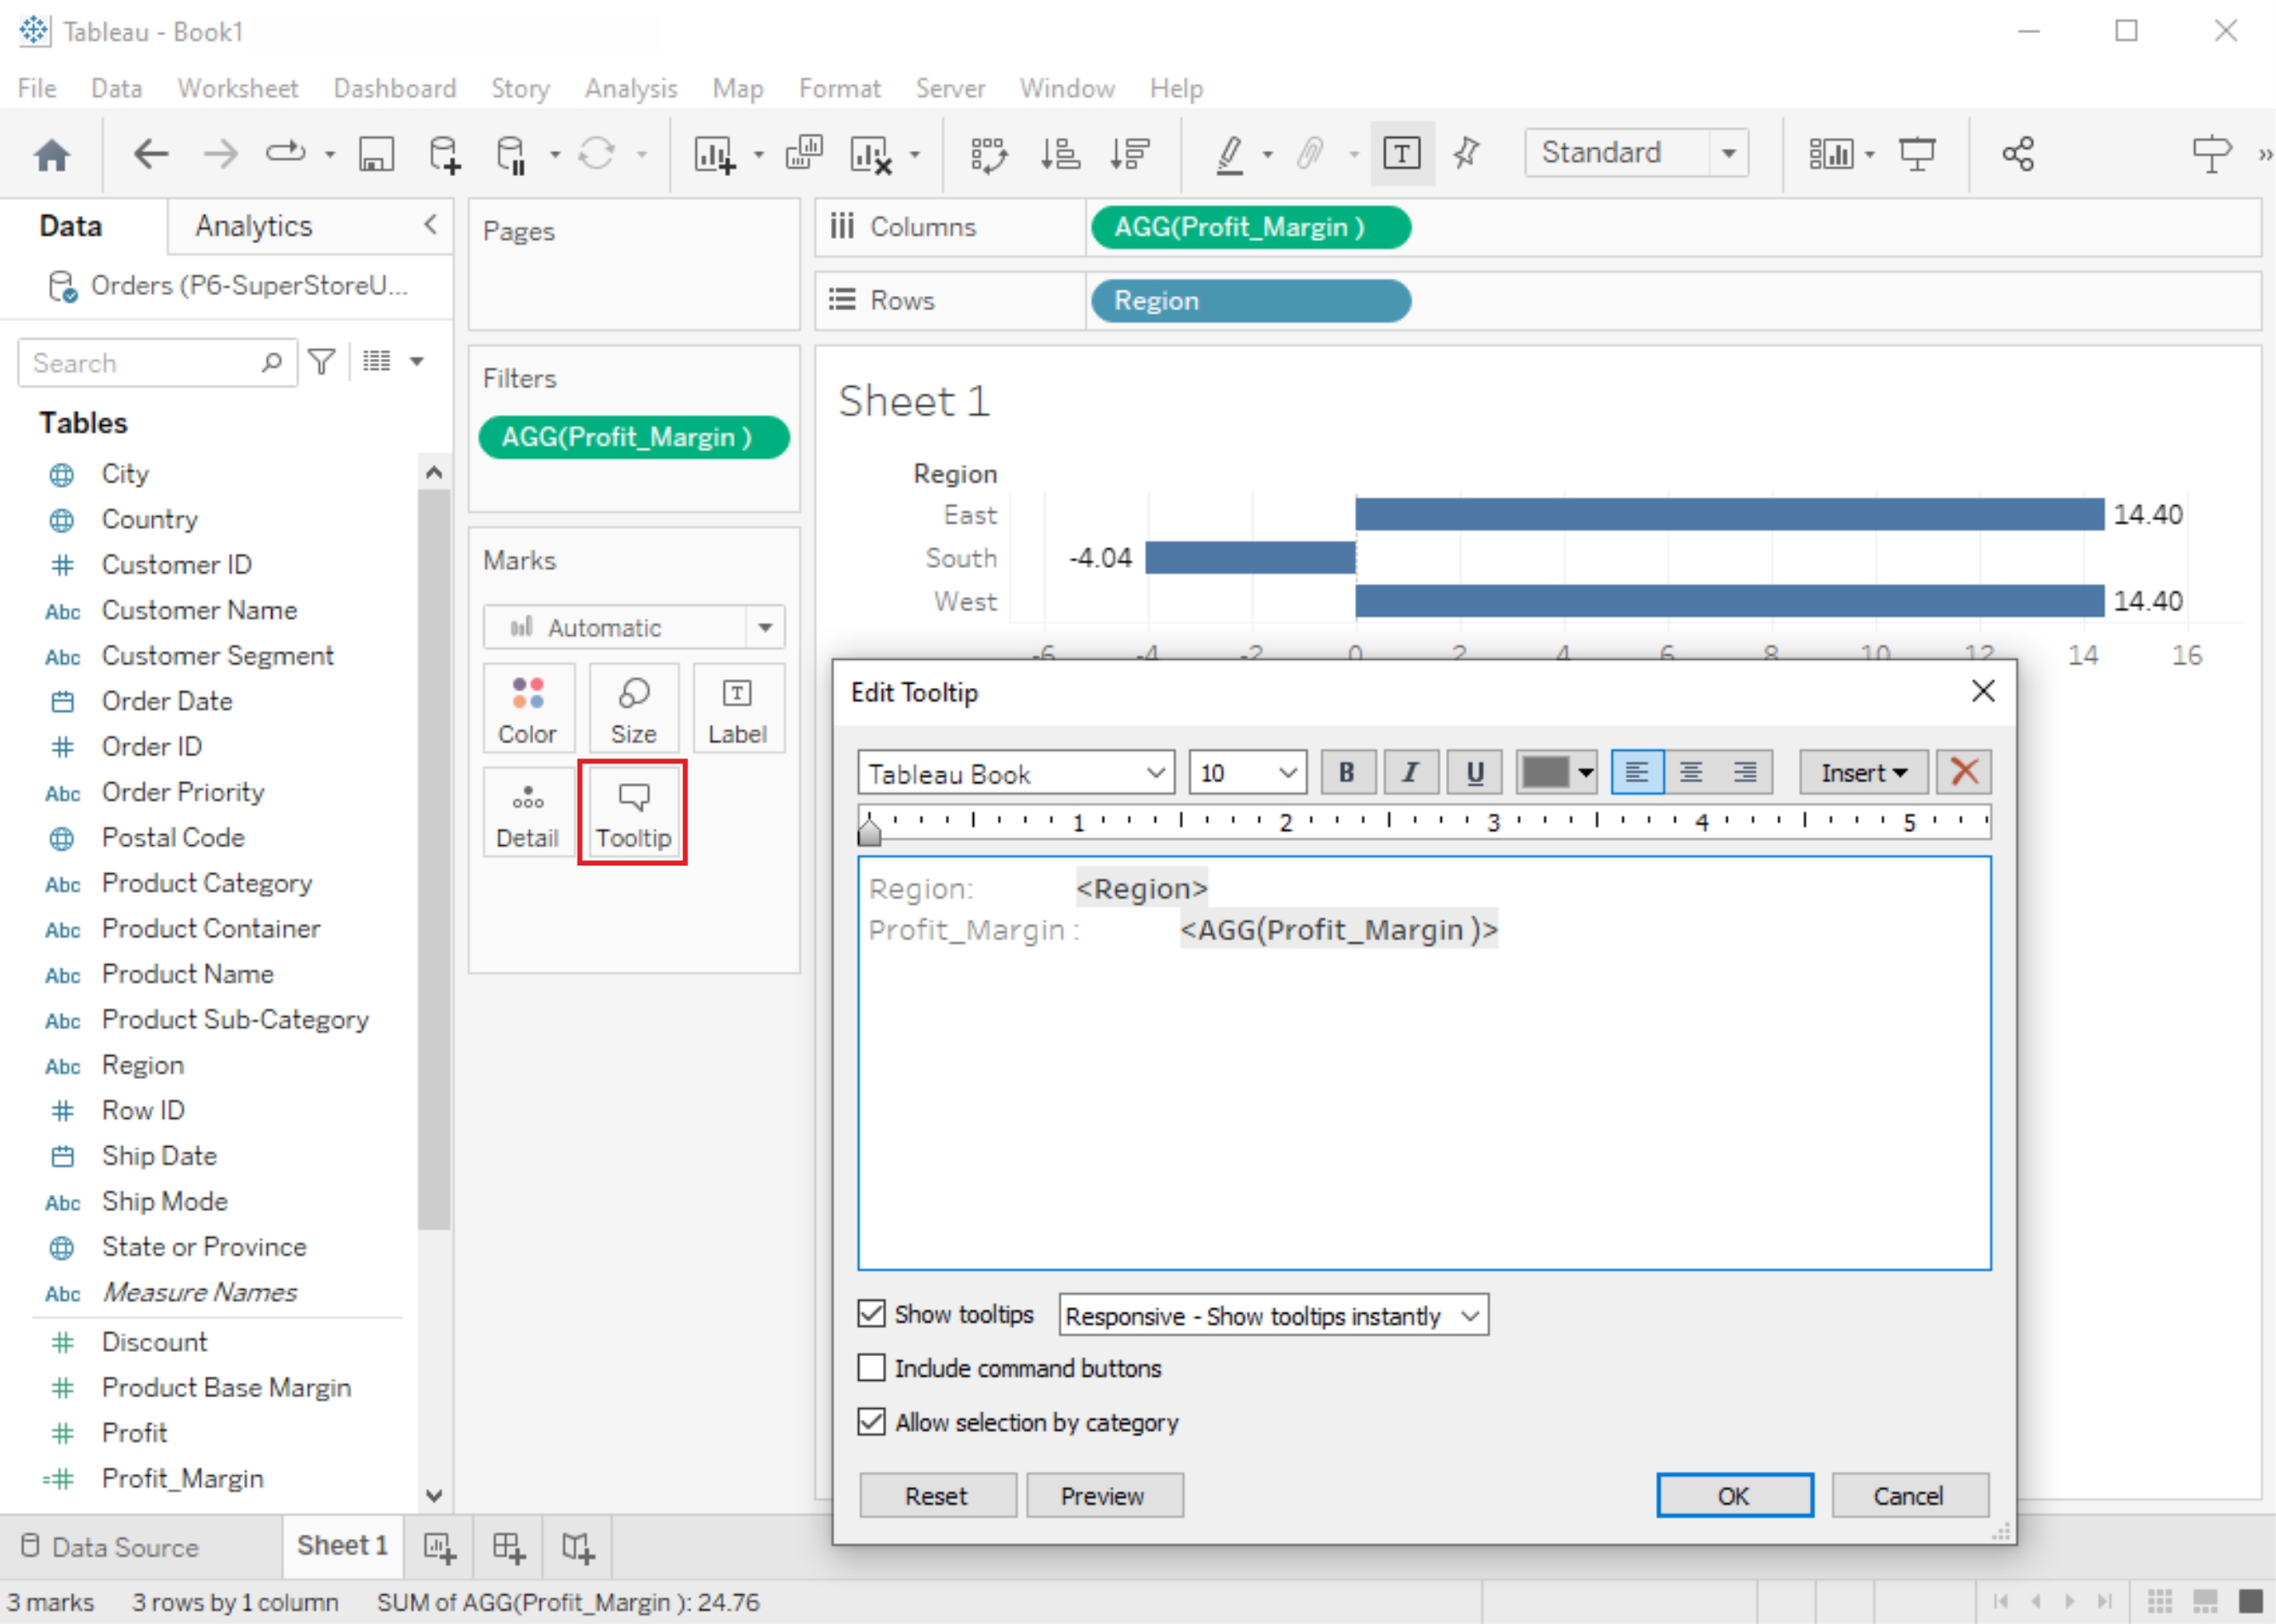
Task: Toggle italic formatting in tooltip editor
Action: [x=1410, y=772]
